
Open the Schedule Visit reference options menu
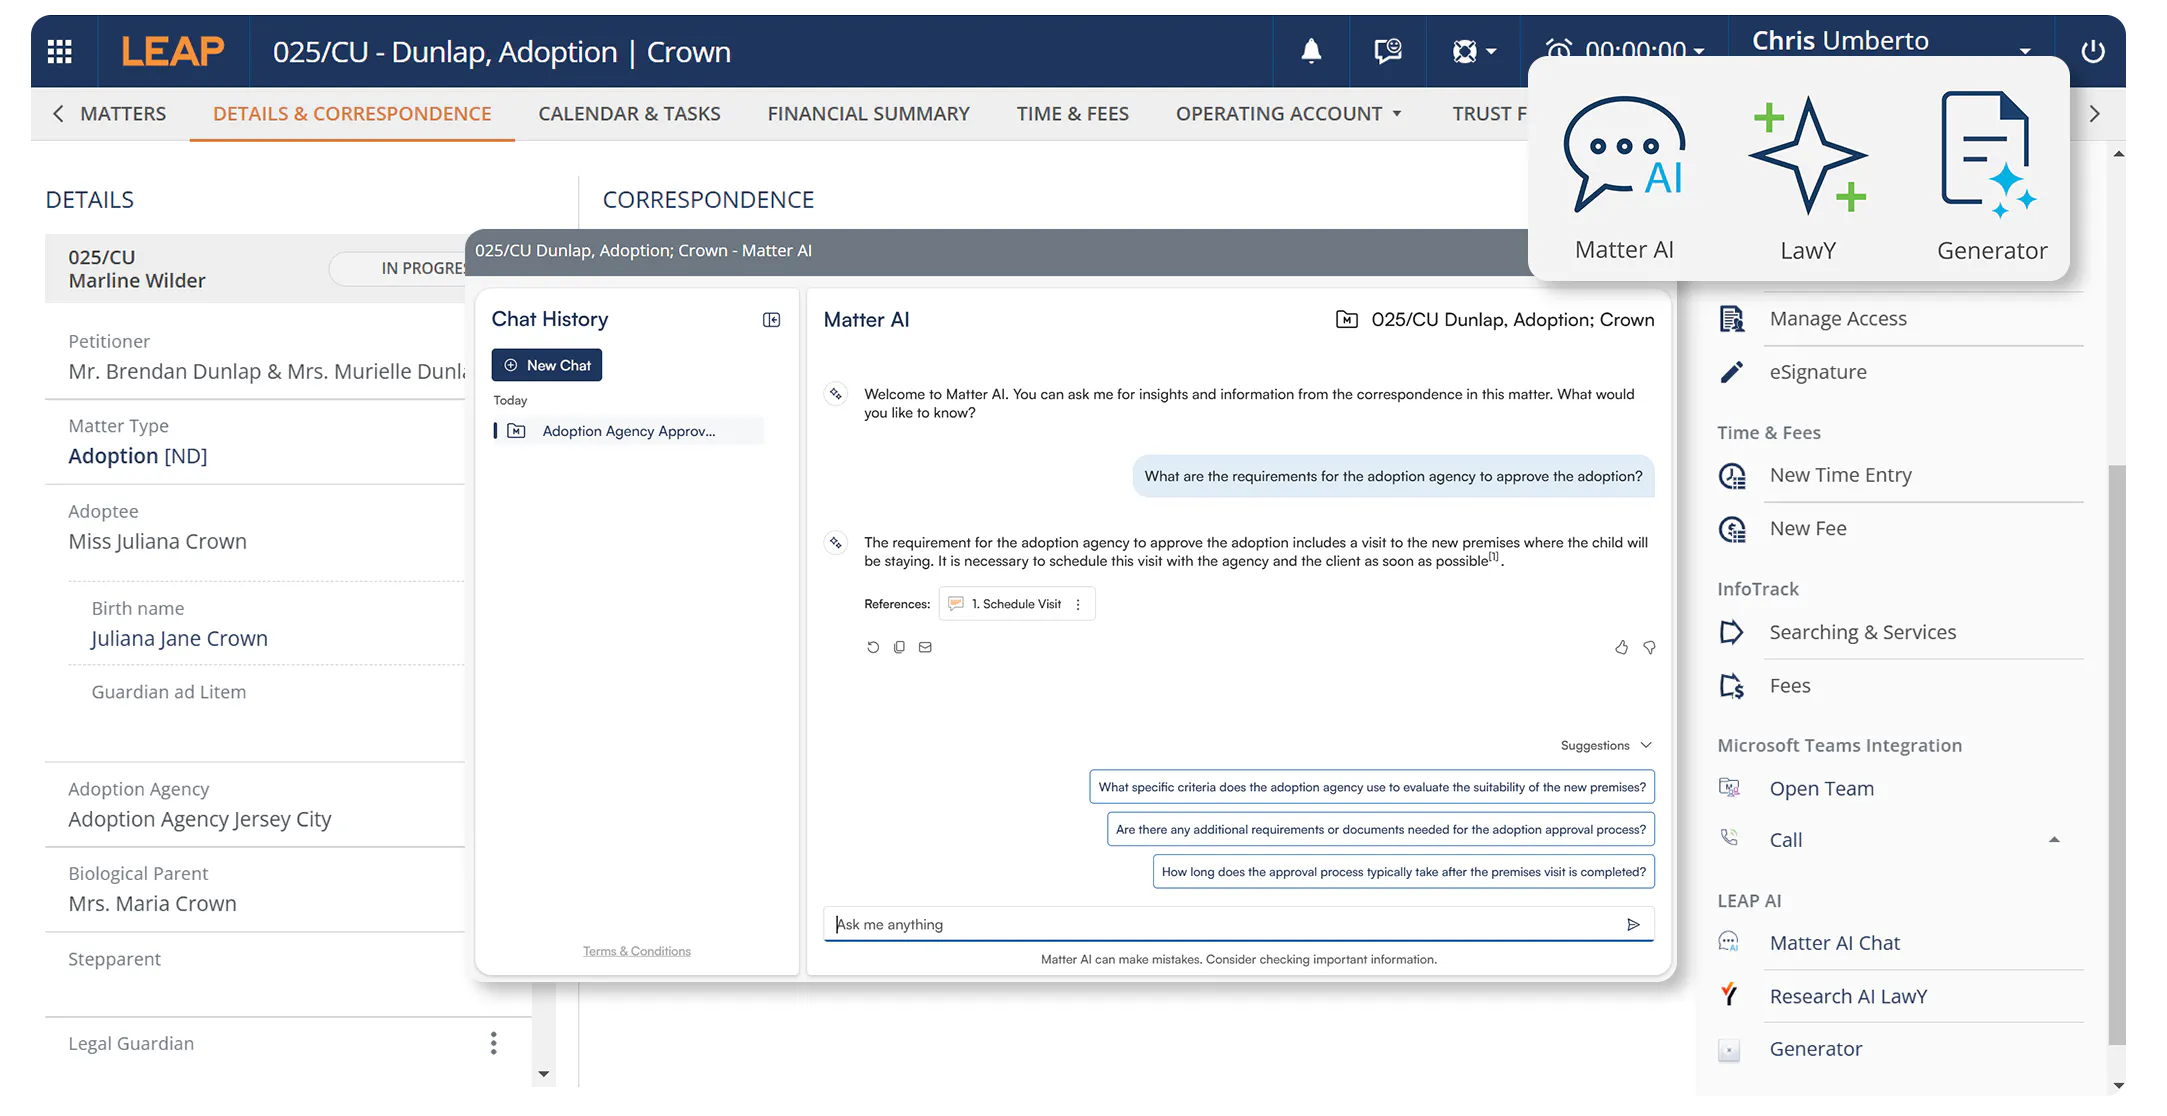(1078, 604)
